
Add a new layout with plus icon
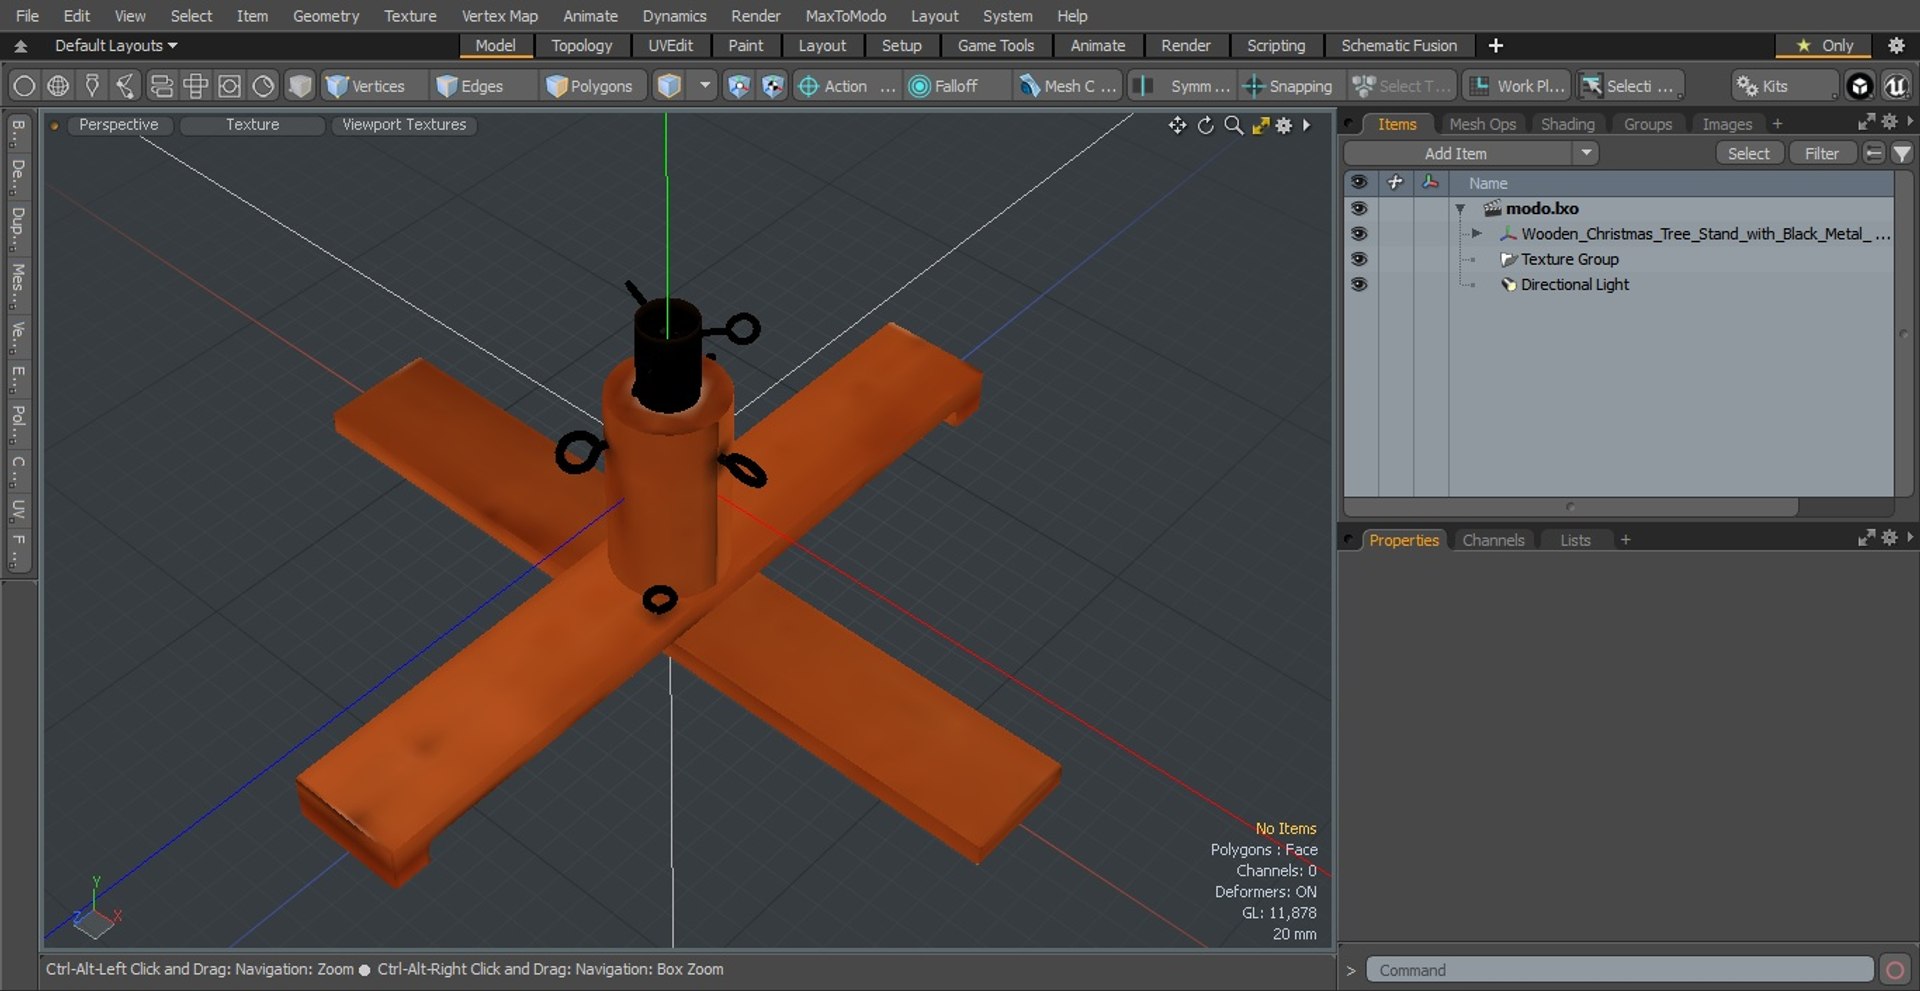pos(1495,45)
